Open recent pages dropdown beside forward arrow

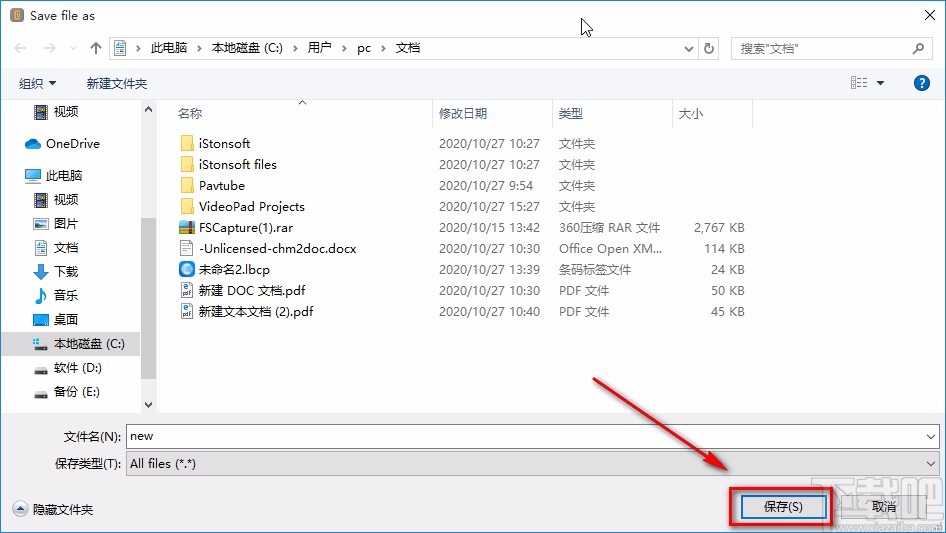73,48
